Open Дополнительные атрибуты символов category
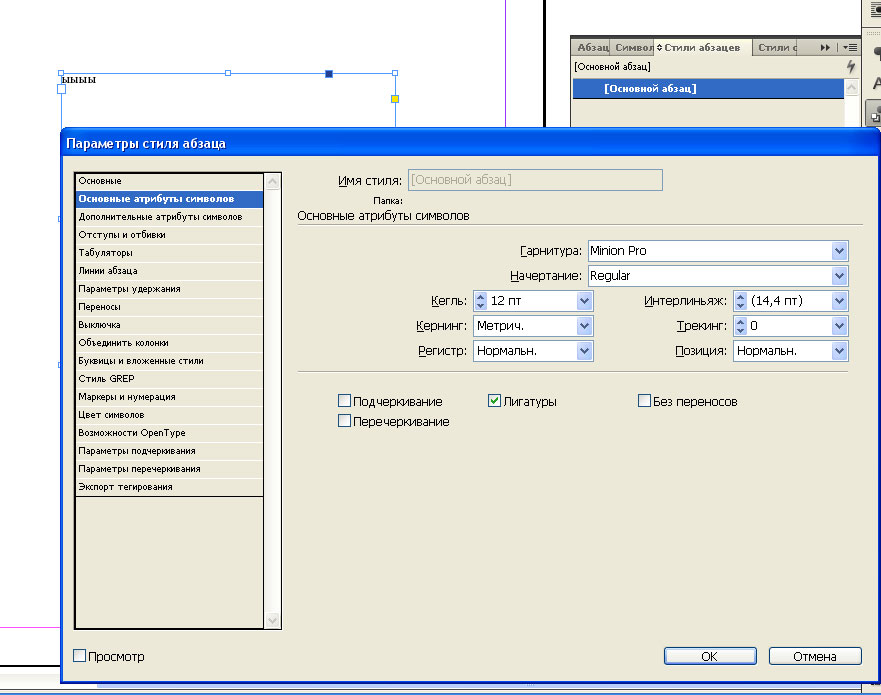Screen dimensions: 881x695 click(169, 217)
